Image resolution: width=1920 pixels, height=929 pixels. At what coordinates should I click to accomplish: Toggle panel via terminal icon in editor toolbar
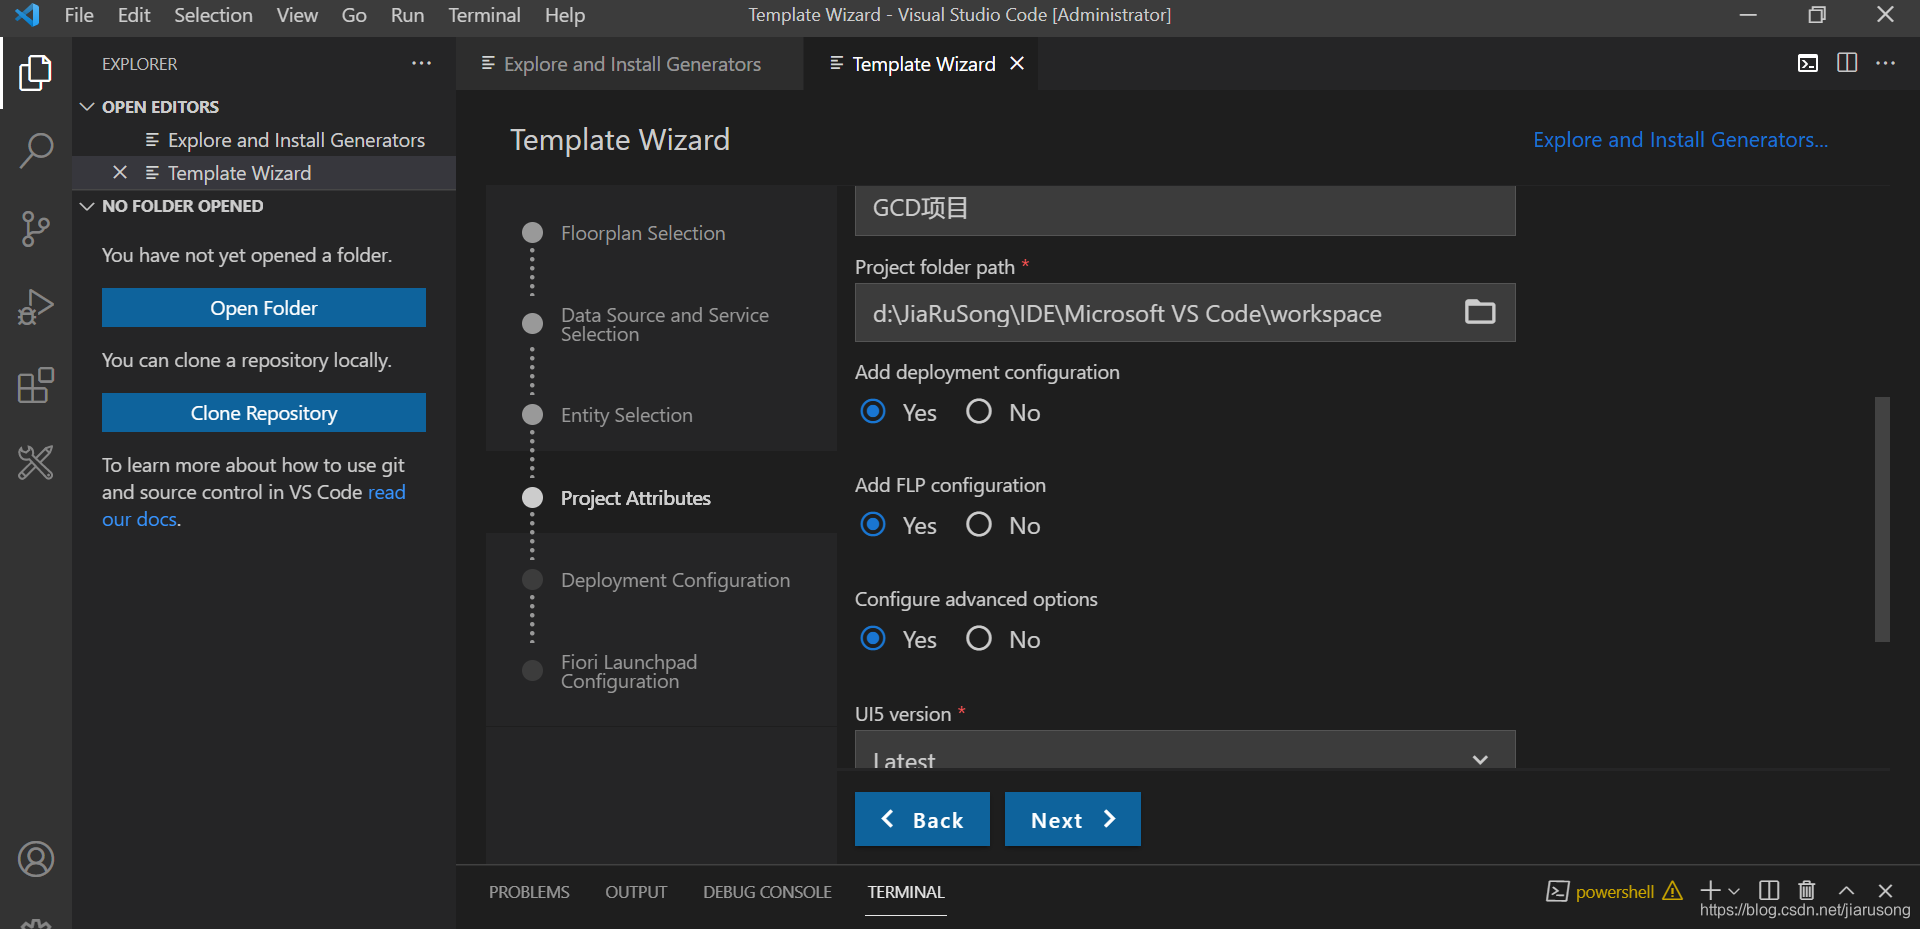[1808, 64]
